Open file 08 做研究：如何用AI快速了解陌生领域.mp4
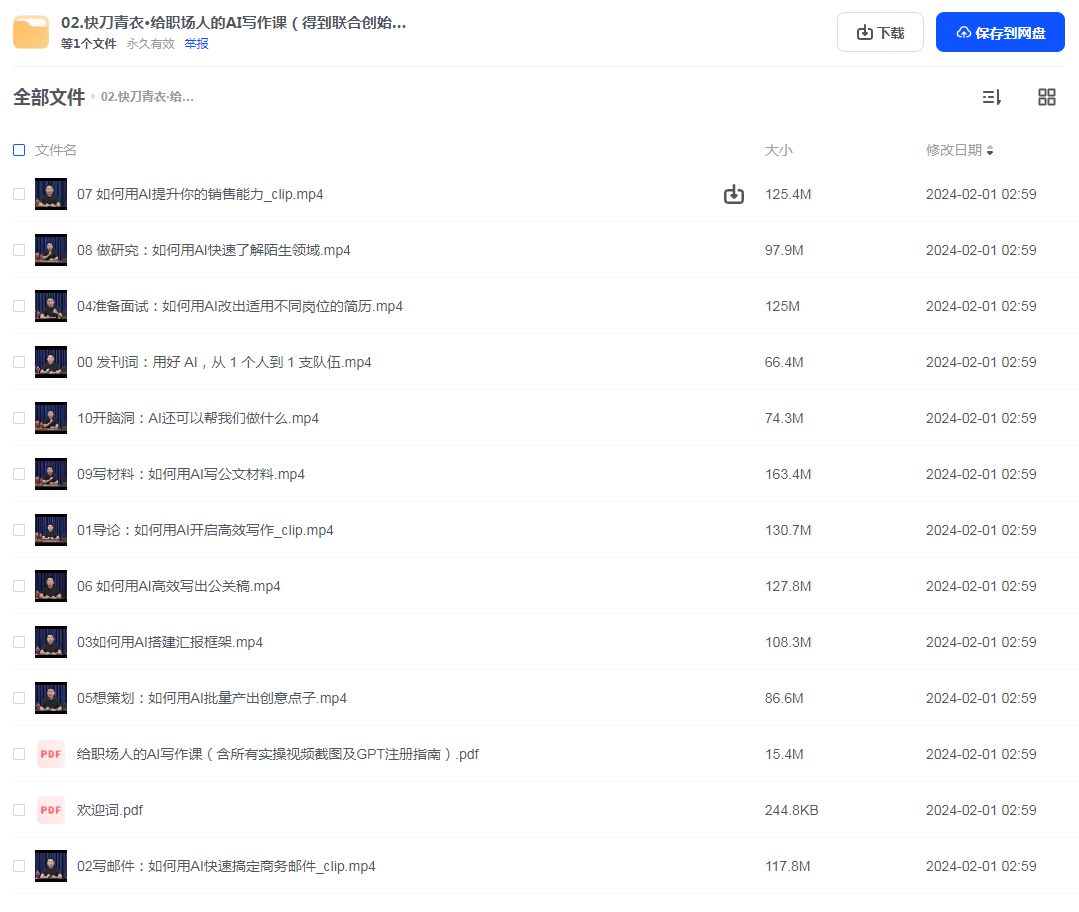Image resolution: width=1079 pixels, height=912 pixels. coord(213,250)
